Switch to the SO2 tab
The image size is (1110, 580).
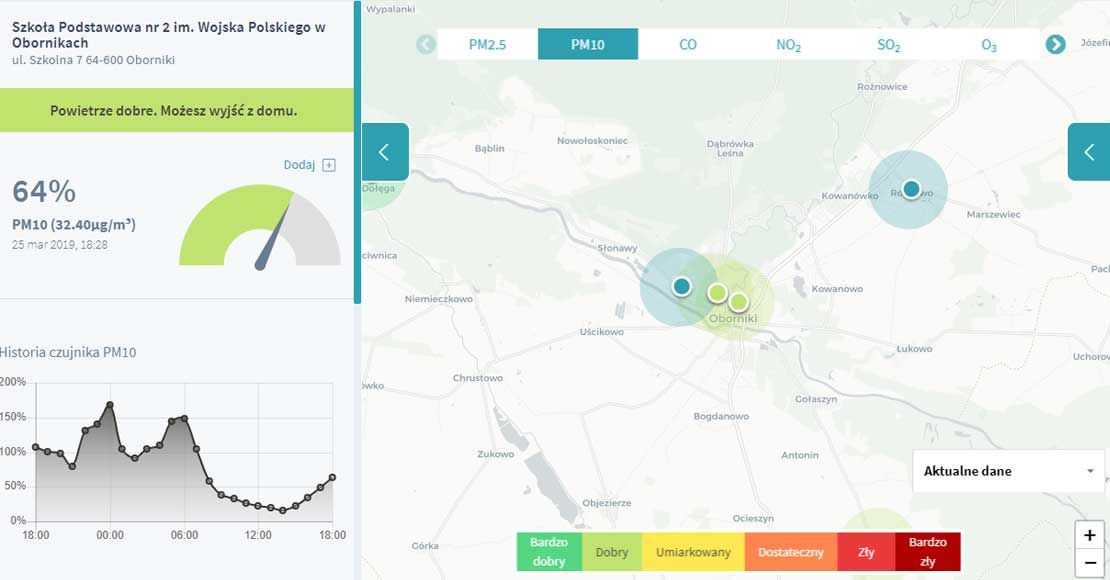click(x=888, y=44)
